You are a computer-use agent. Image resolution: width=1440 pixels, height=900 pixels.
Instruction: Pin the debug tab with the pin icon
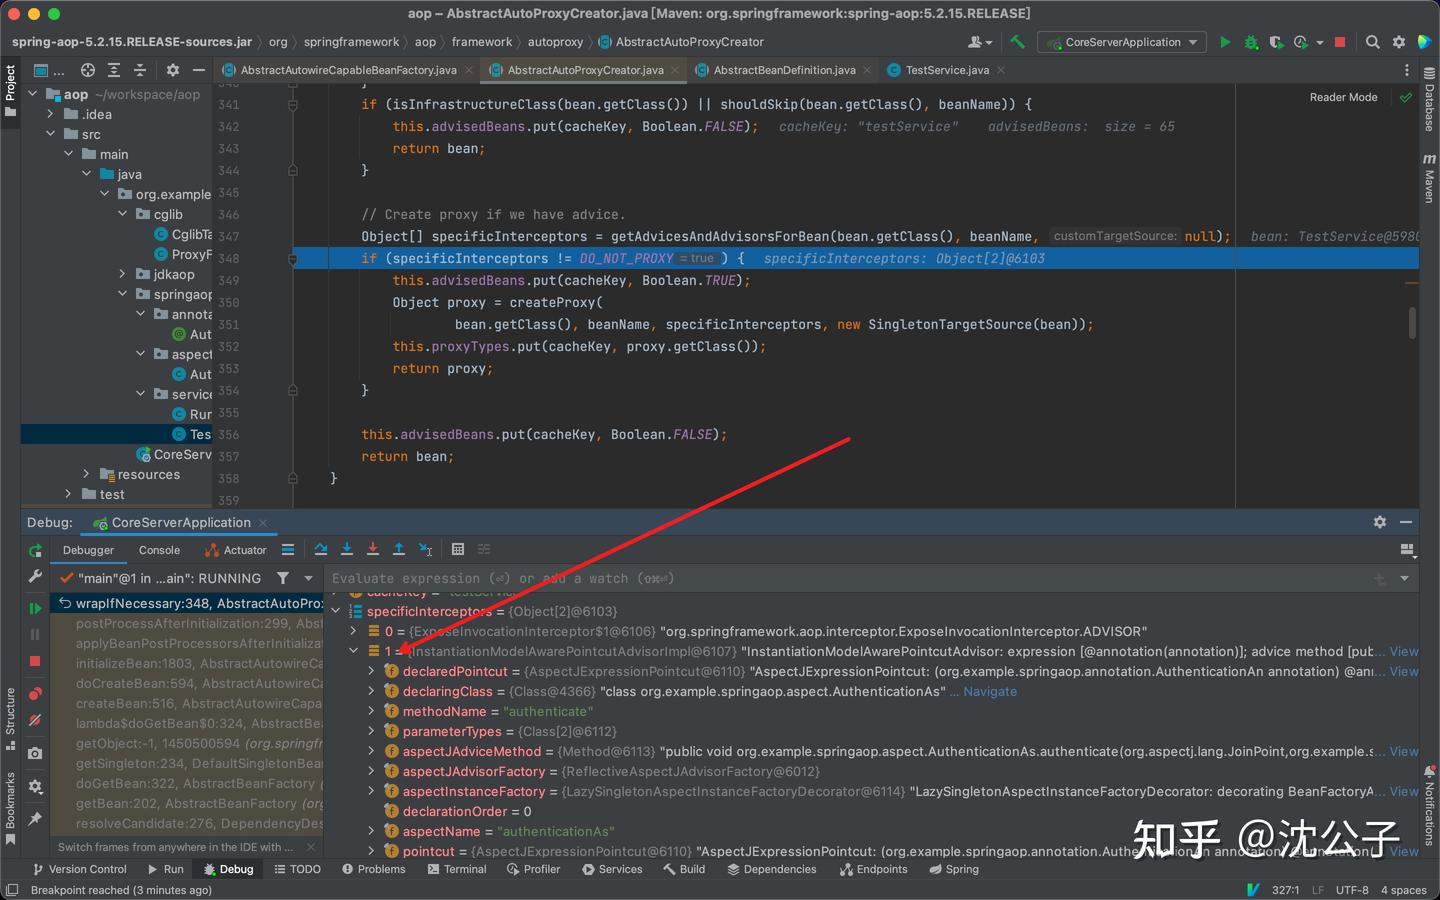point(35,819)
